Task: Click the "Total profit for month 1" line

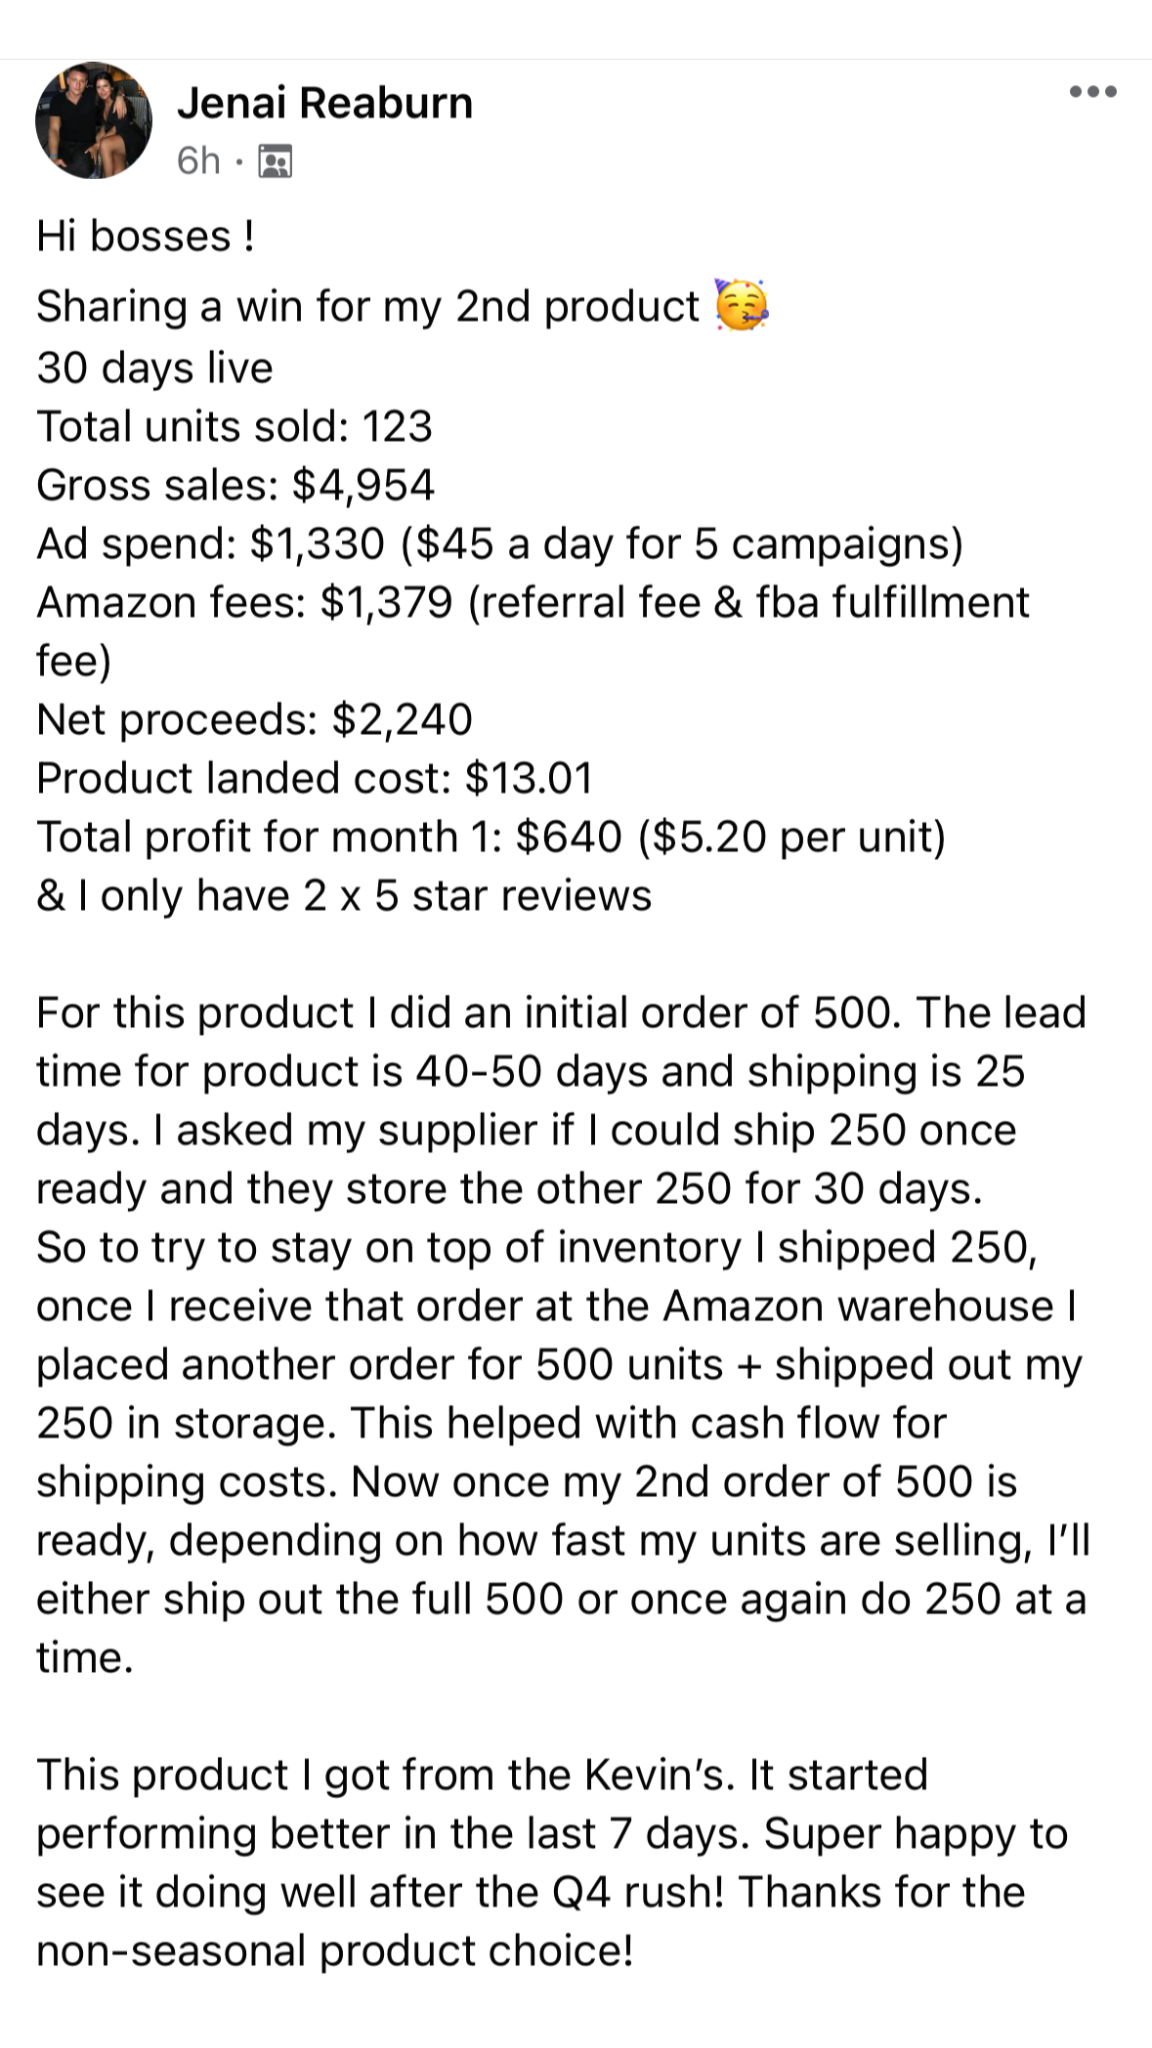Action: coord(490,837)
